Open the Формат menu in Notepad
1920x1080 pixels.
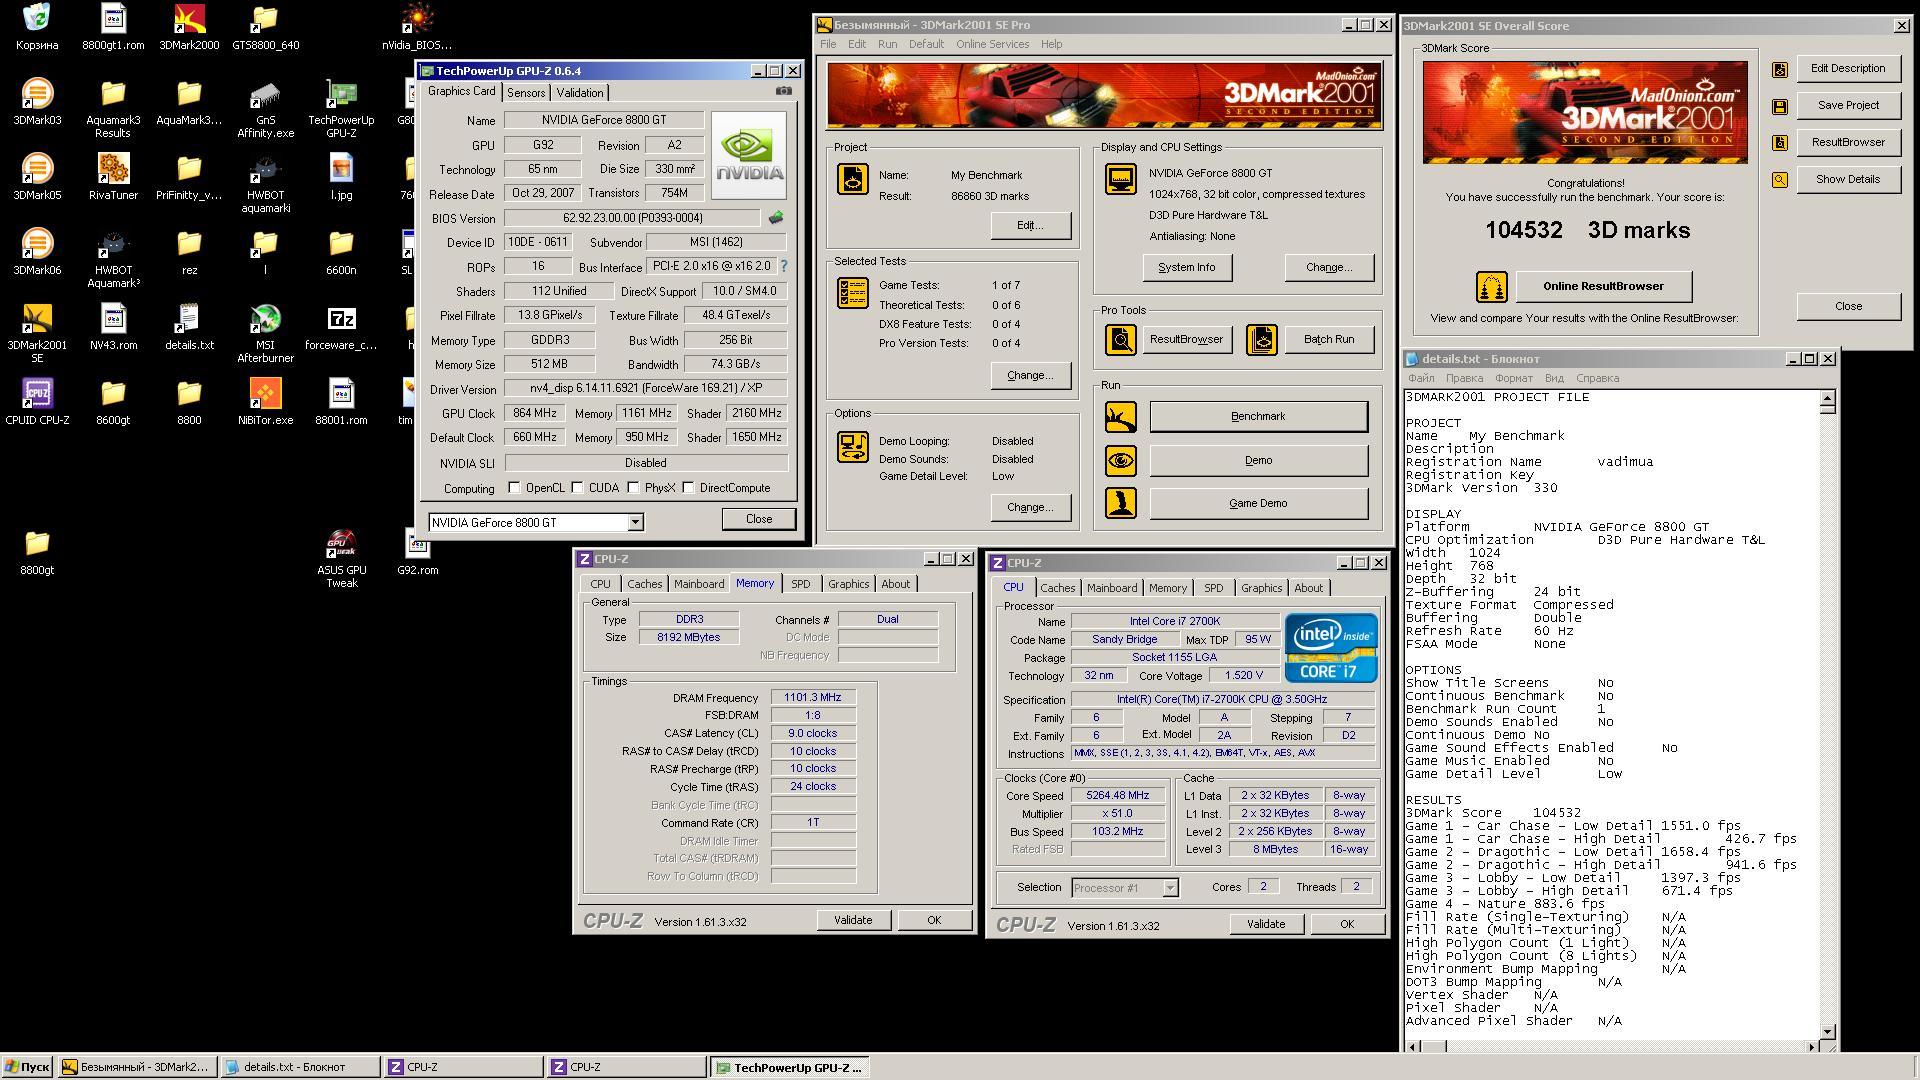click(x=1513, y=378)
